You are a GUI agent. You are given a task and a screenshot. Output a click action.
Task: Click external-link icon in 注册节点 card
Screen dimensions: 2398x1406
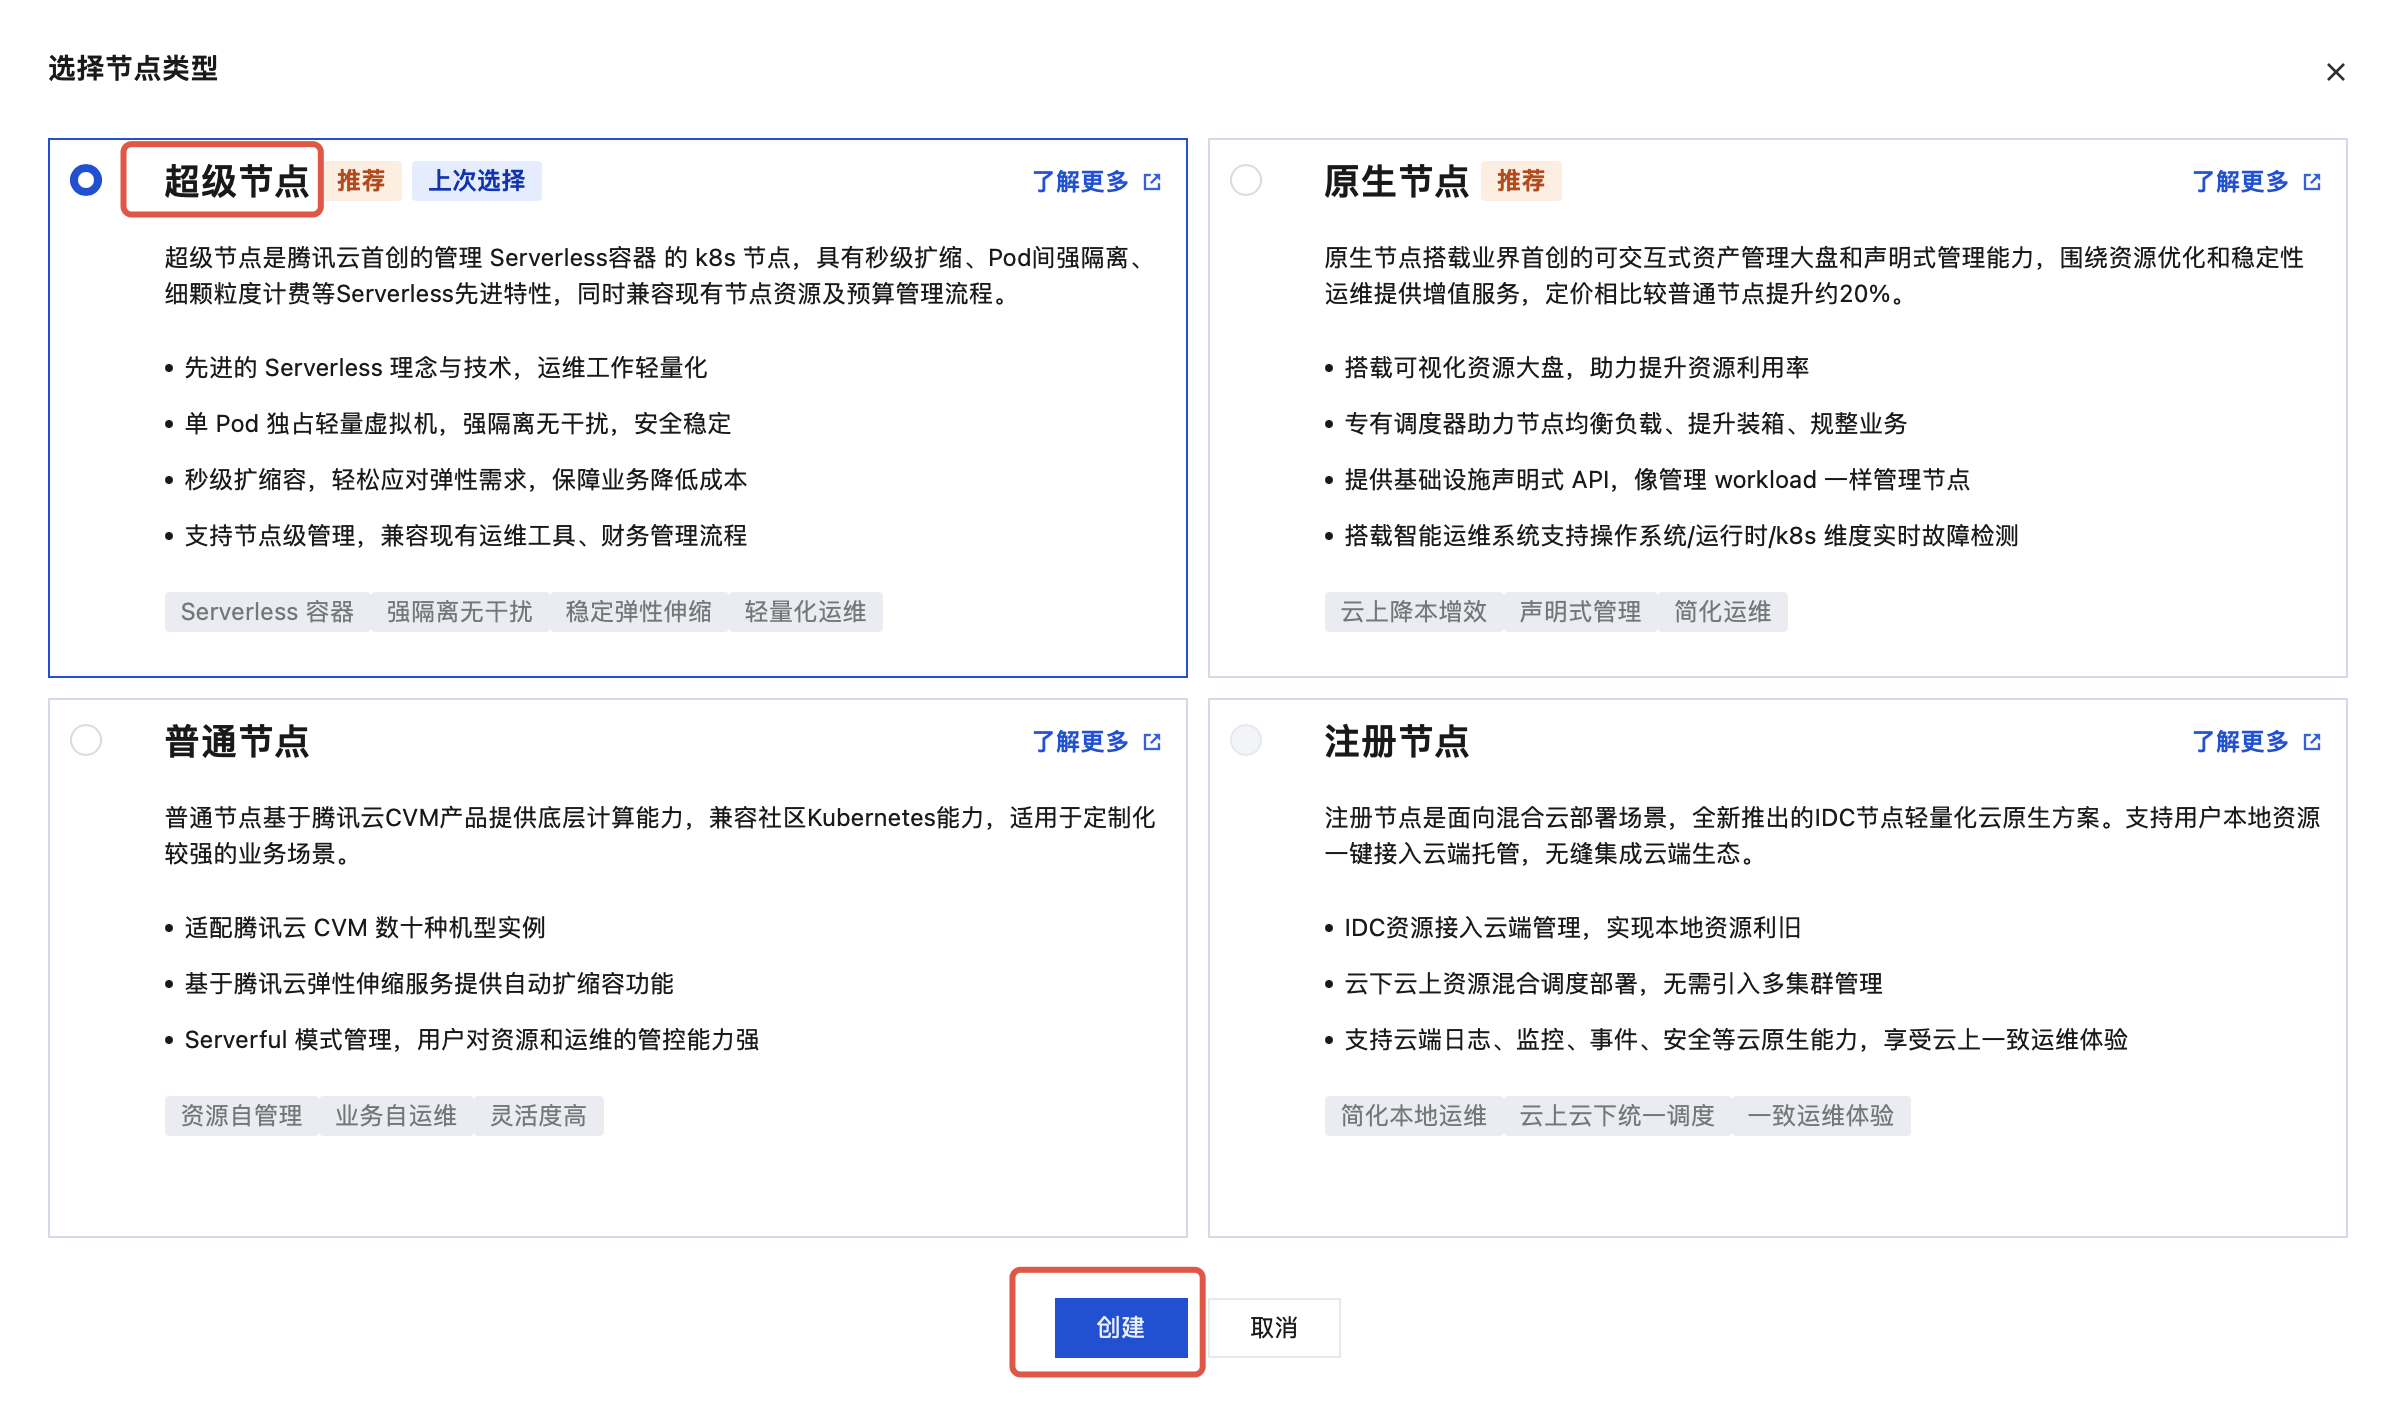point(2312,742)
